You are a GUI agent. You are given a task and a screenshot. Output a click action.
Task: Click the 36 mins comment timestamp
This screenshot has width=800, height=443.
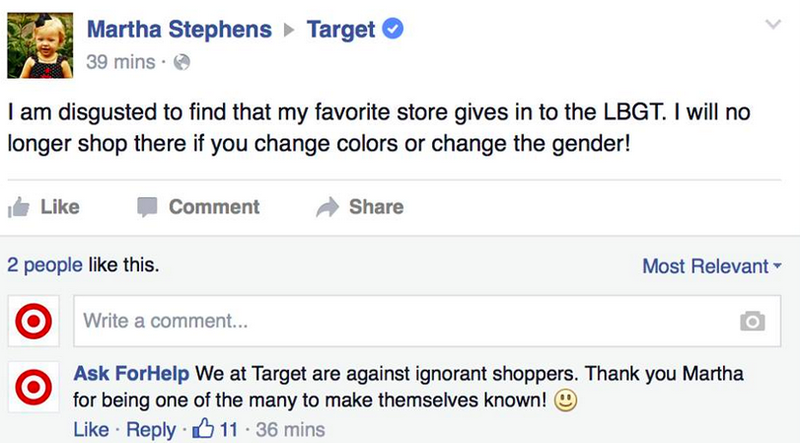tap(290, 429)
